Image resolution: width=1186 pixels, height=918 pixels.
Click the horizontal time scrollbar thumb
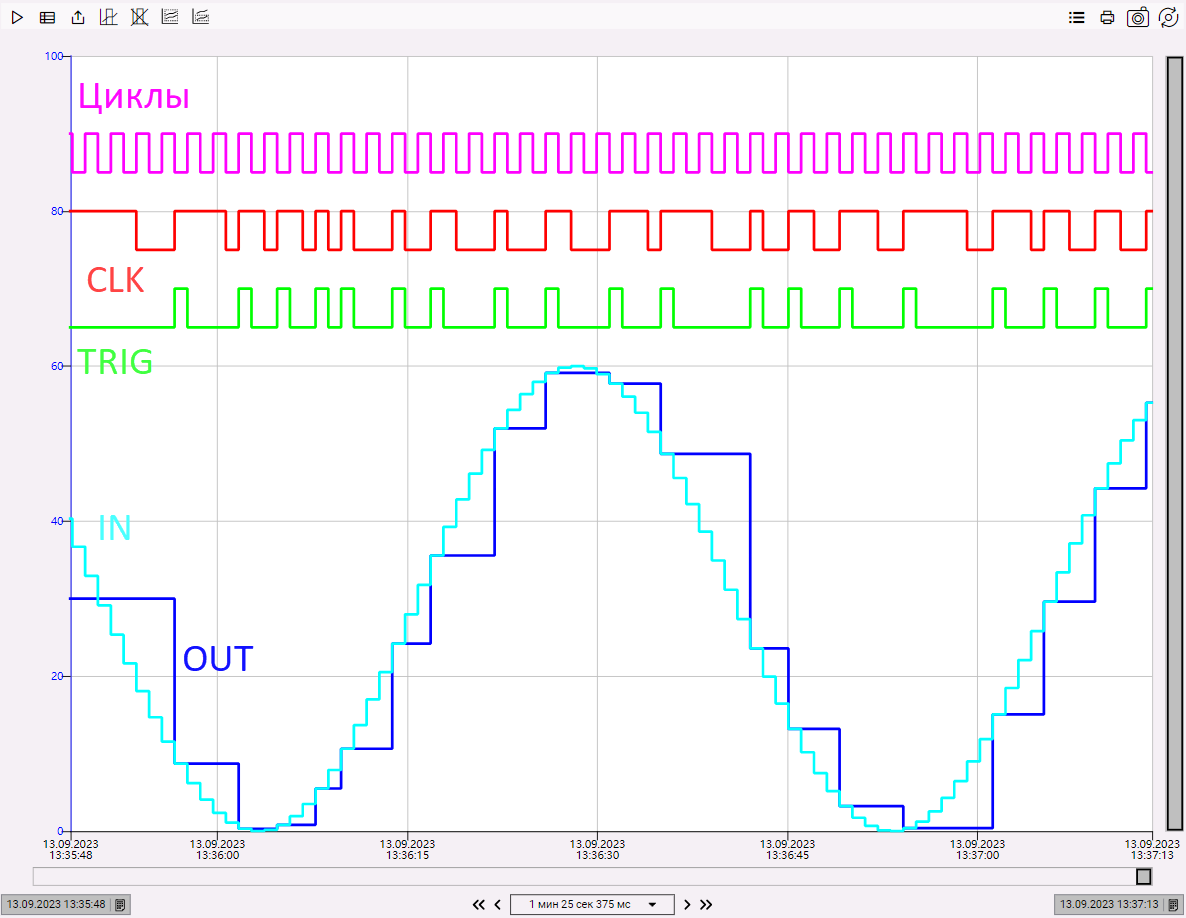(x=1143, y=876)
